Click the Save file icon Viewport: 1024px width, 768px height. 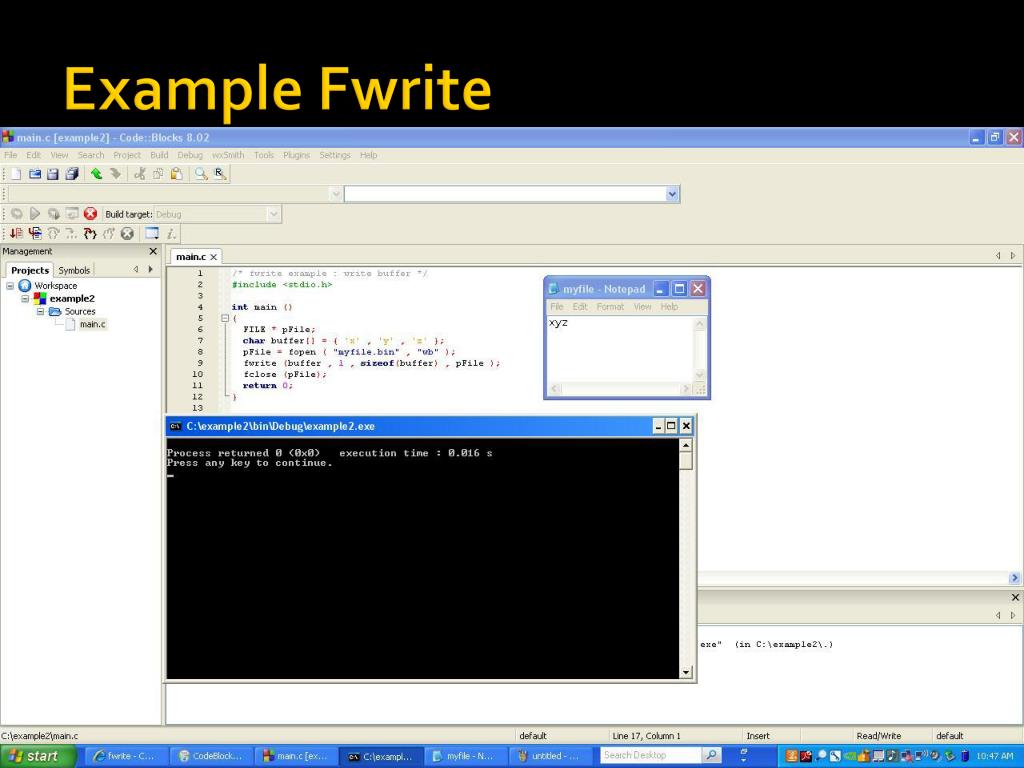(x=53, y=174)
